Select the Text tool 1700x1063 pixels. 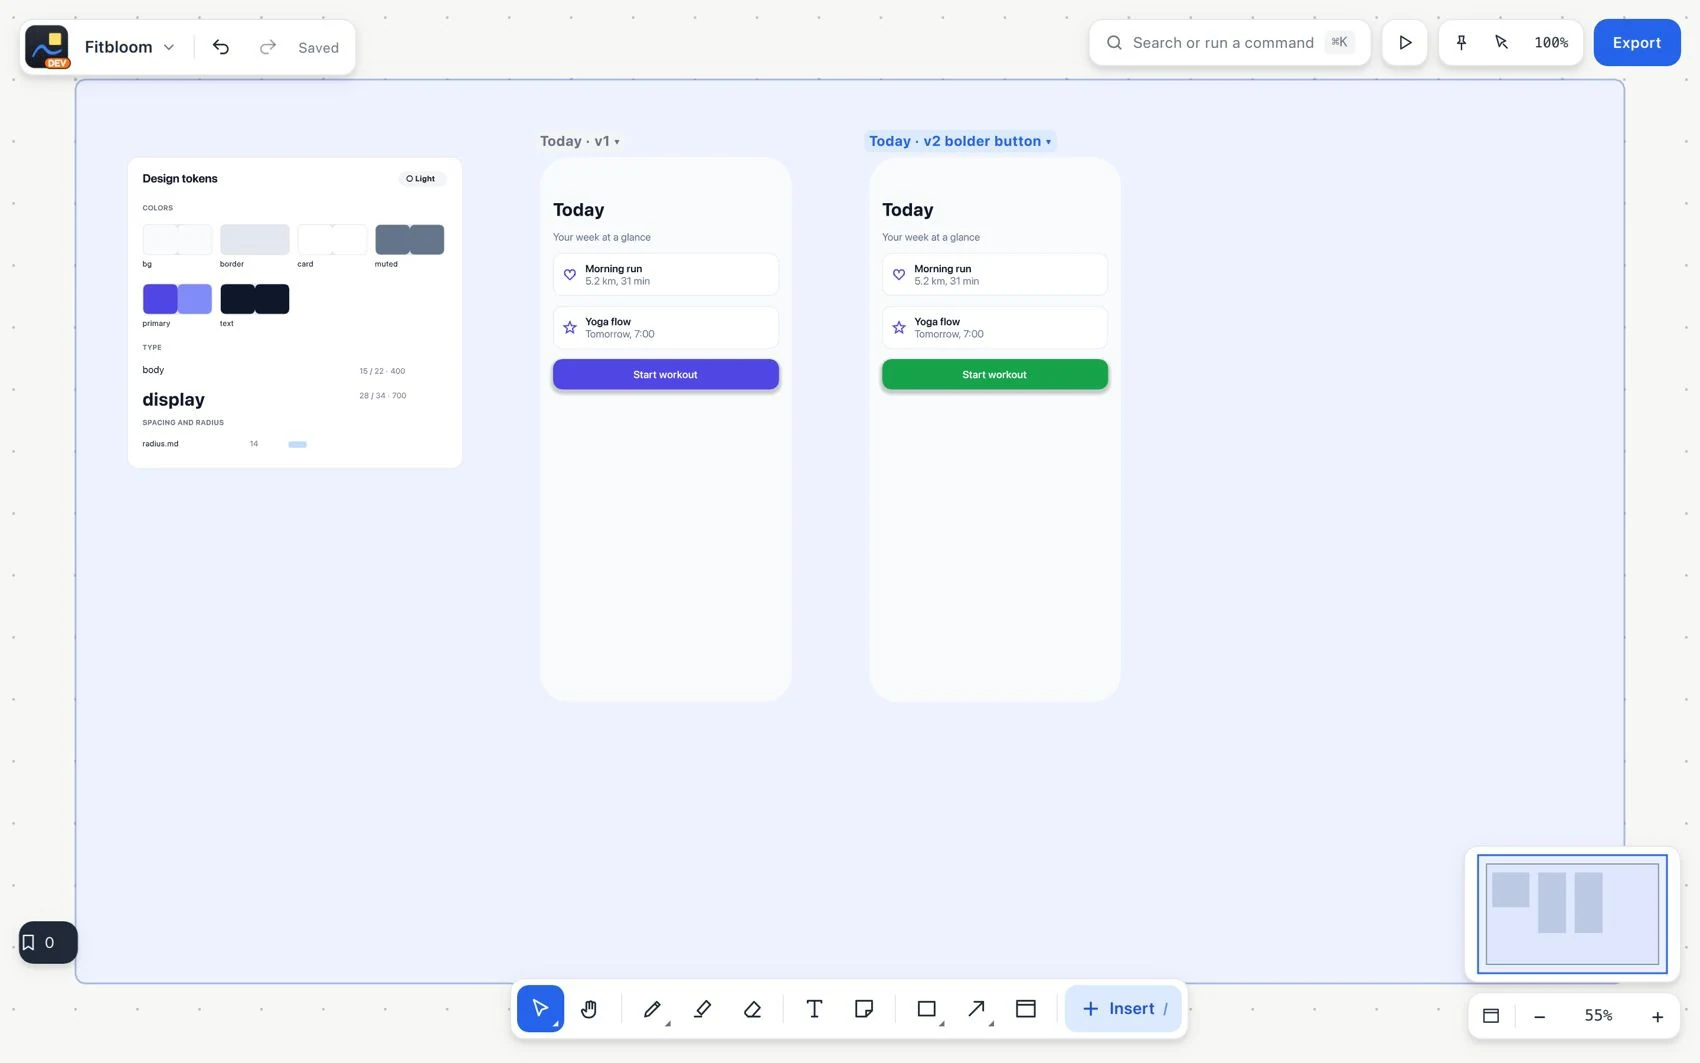coord(814,1008)
